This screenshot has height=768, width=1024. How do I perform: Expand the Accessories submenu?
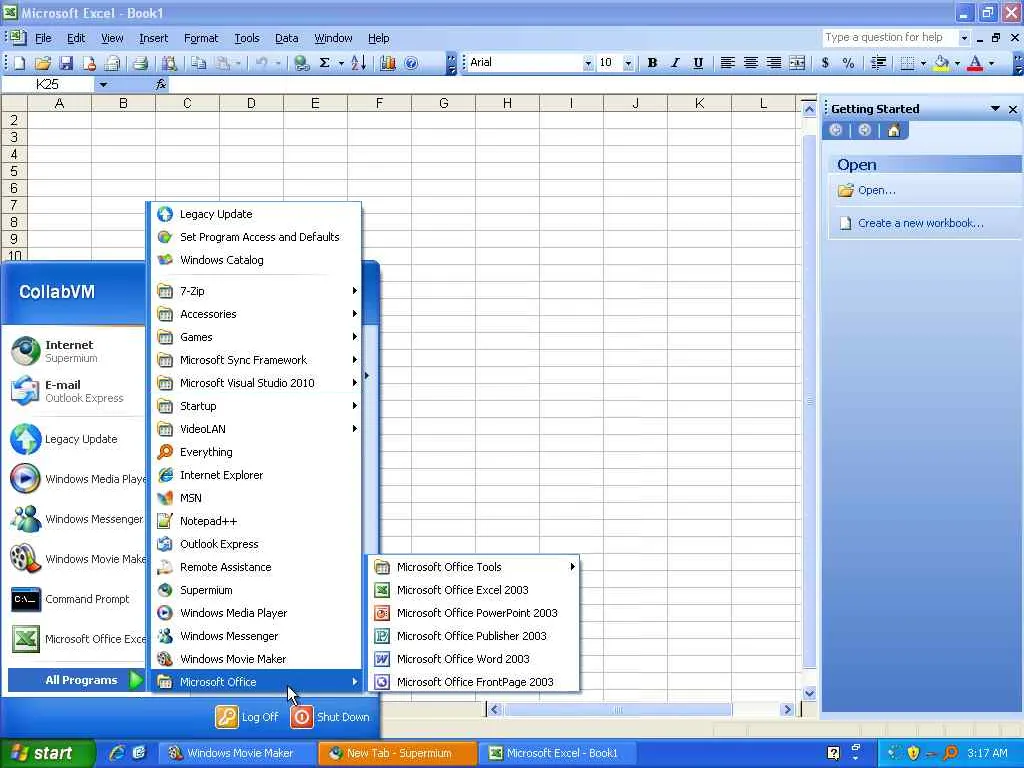(257, 313)
